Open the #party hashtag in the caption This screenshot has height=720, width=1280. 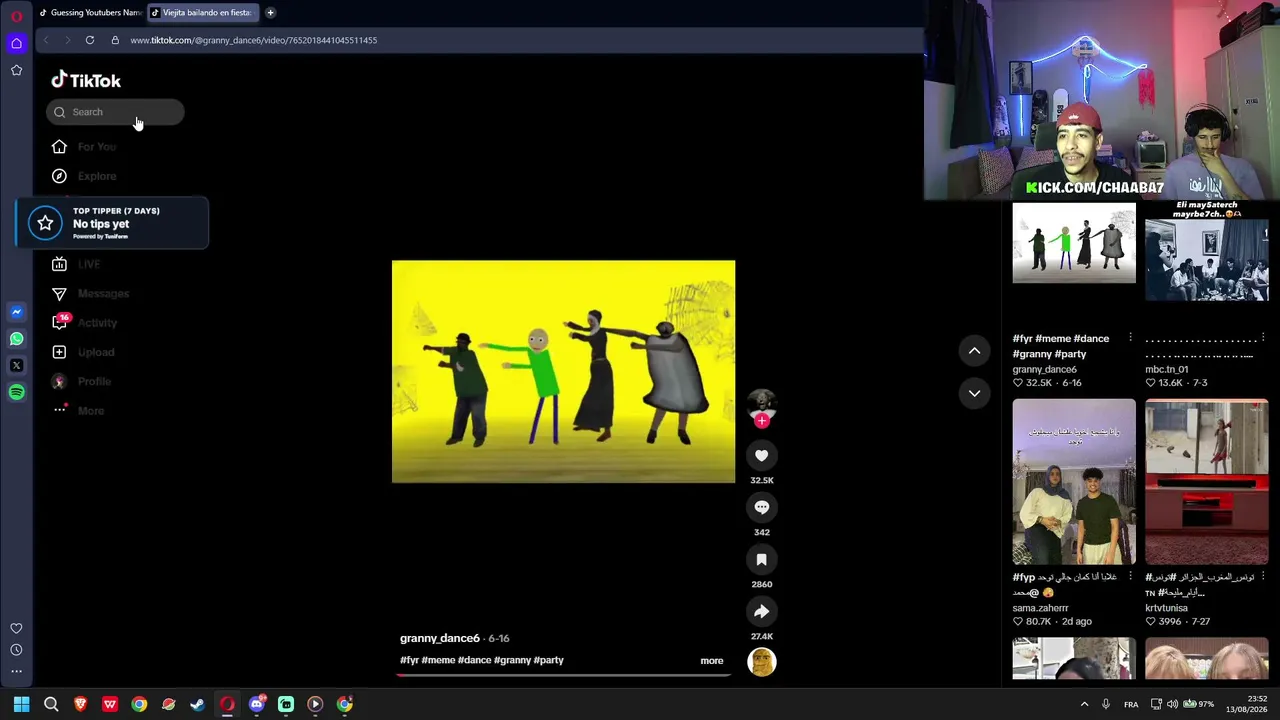549,660
